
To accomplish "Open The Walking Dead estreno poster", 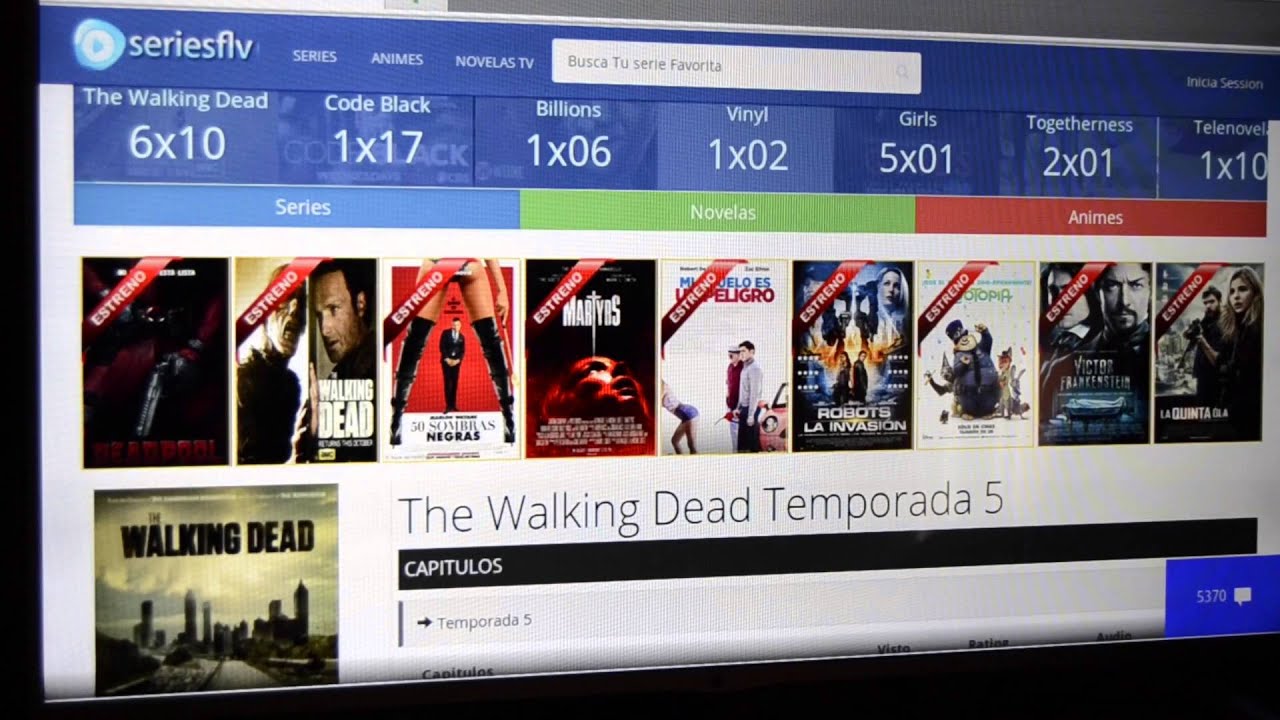I will coord(306,361).
